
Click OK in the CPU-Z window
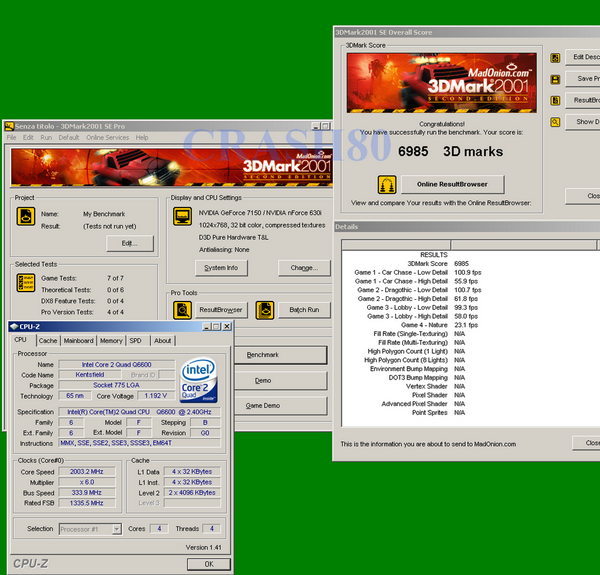[x=209, y=564]
